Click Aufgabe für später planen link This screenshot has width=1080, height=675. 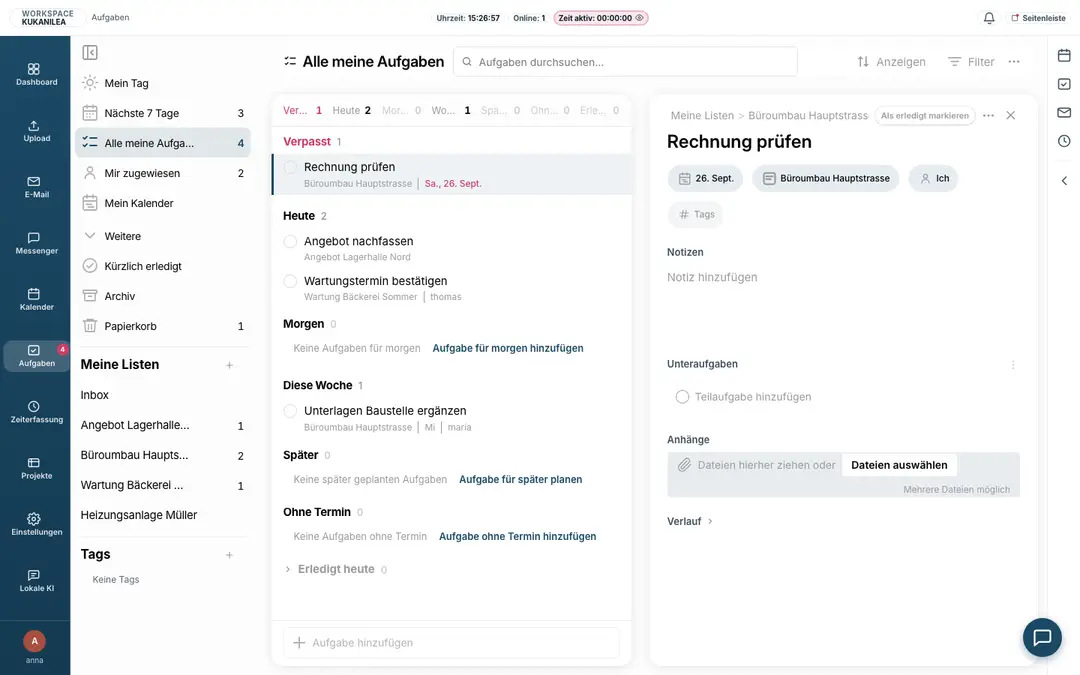520,479
